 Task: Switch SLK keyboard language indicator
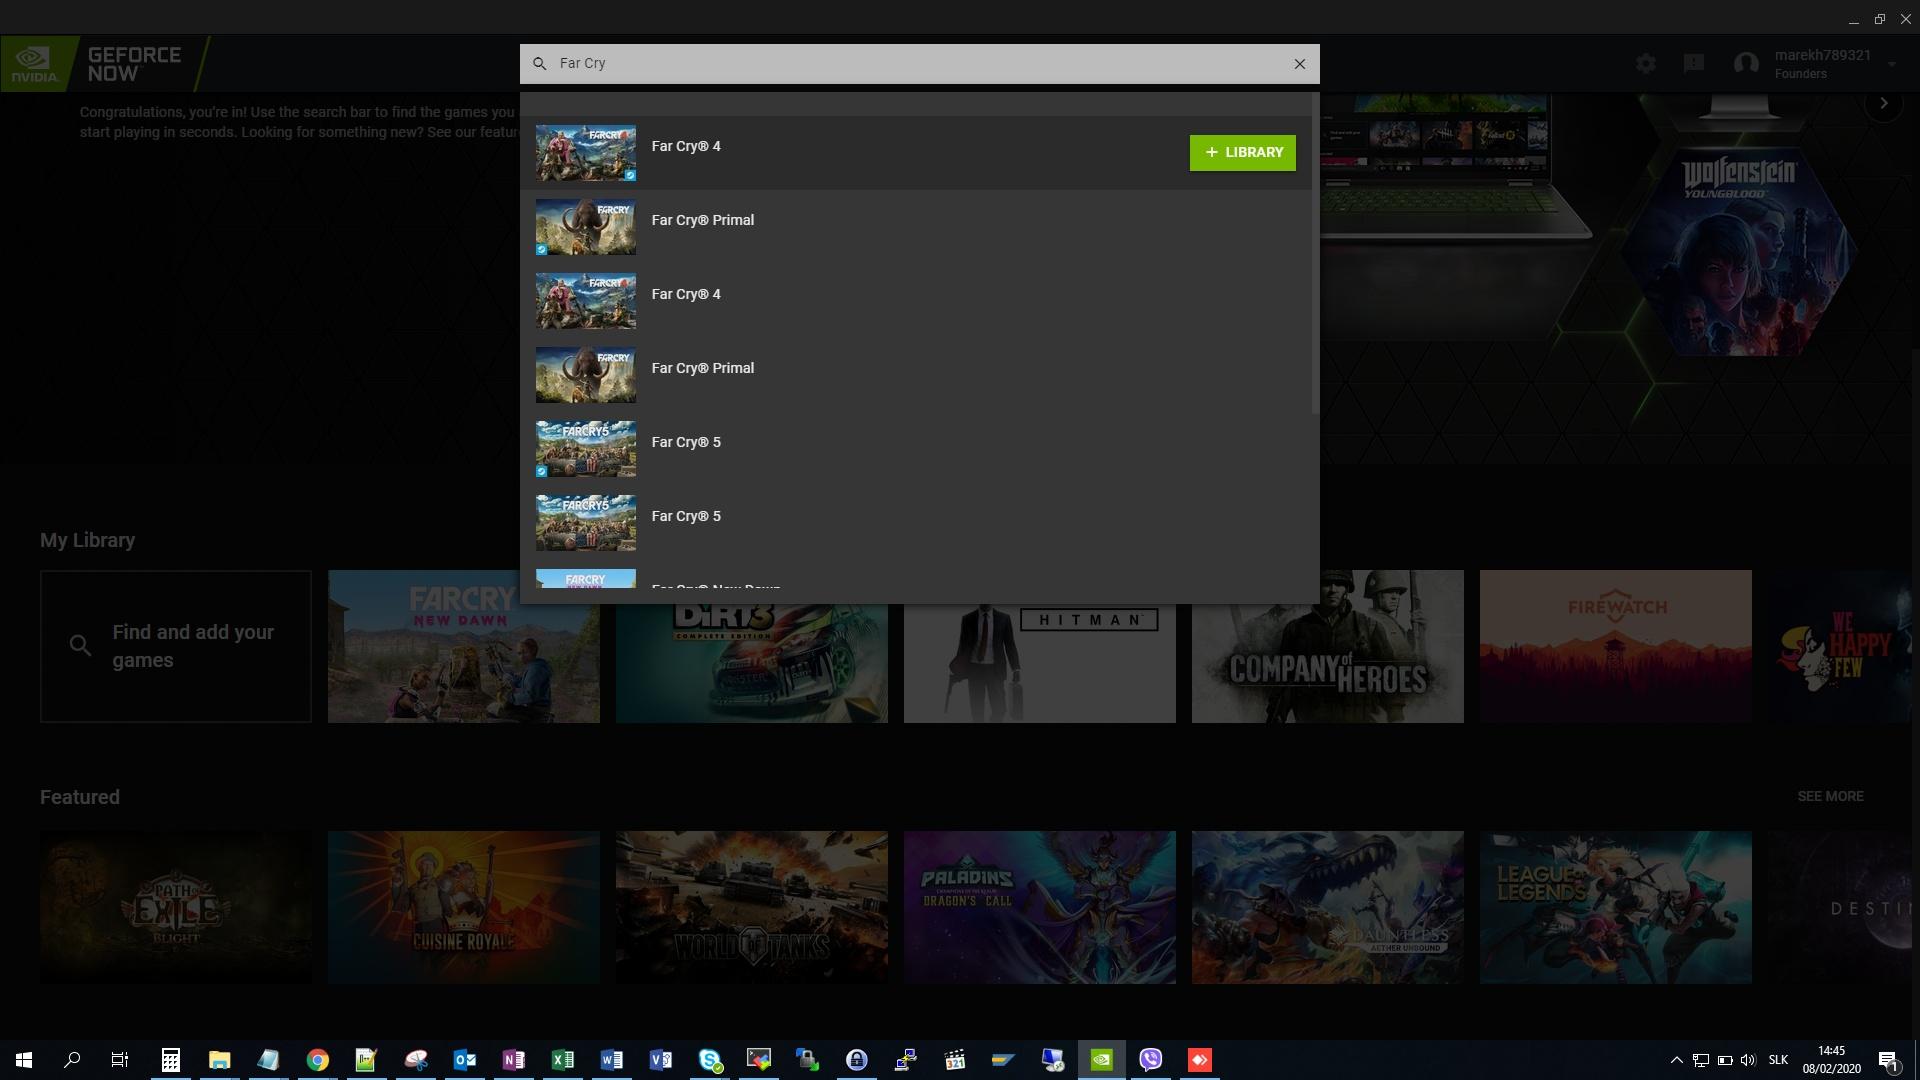pyautogui.click(x=1778, y=1060)
